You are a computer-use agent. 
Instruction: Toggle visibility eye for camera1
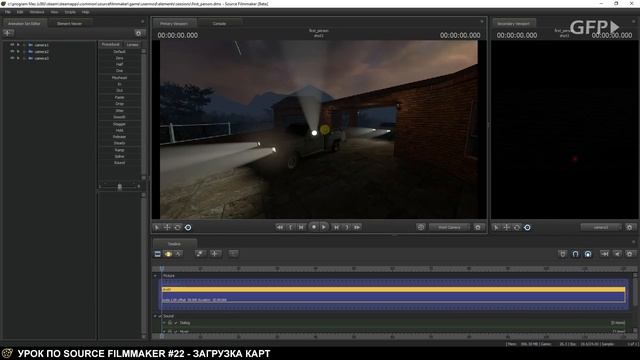coord(12,45)
